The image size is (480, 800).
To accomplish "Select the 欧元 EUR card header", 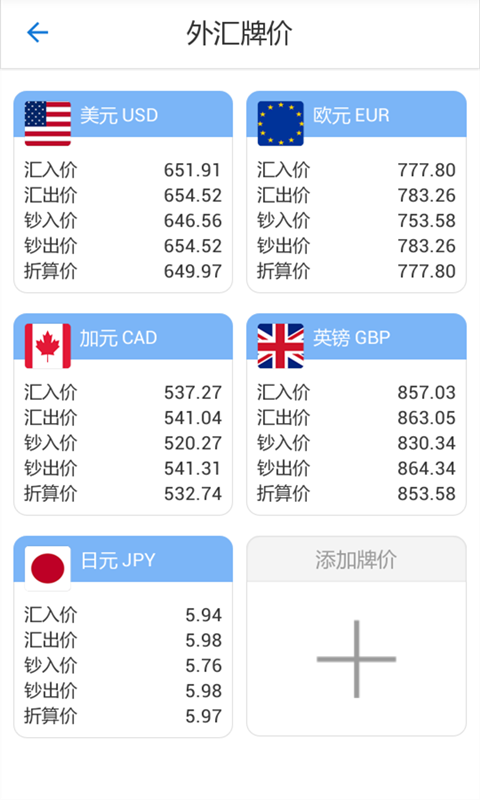I will (x=357, y=114).
